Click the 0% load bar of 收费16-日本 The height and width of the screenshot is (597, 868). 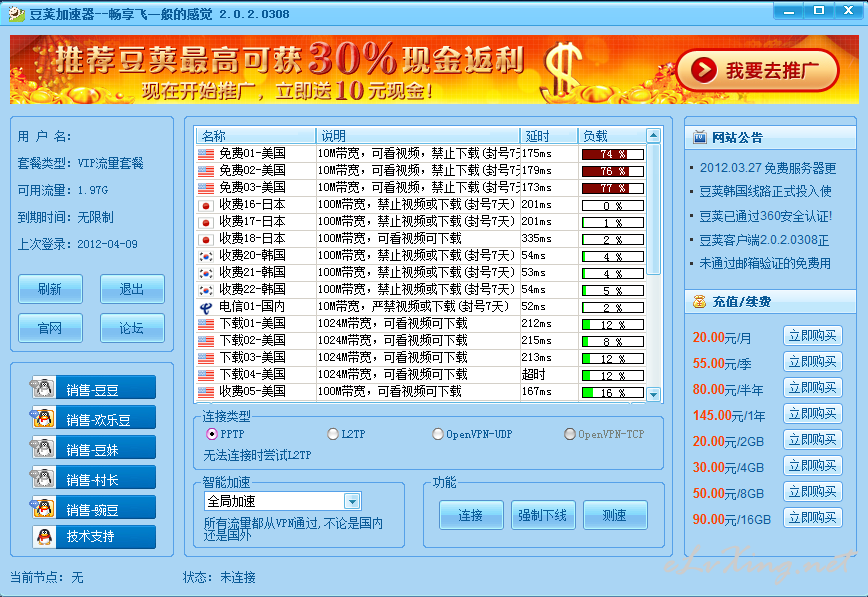click(613, 206)
